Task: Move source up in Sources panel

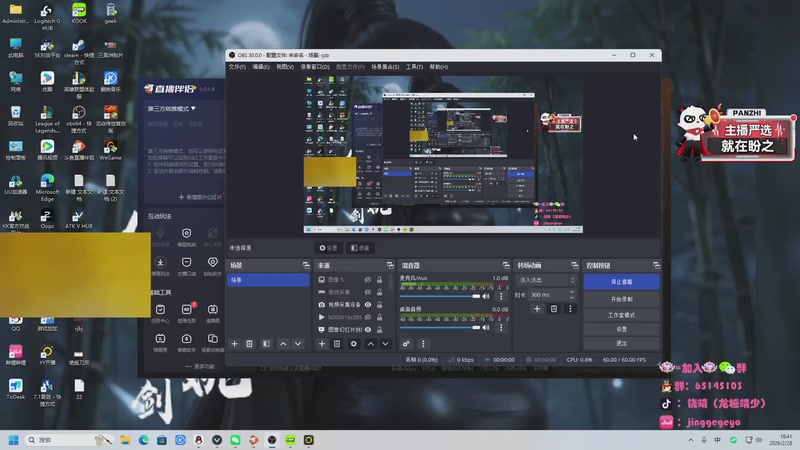Action: (371, 344)
